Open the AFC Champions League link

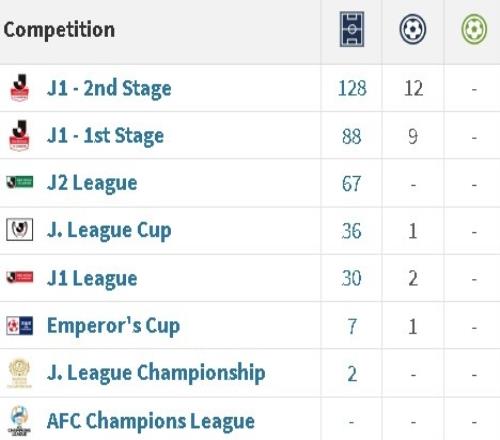coord(151,421)
